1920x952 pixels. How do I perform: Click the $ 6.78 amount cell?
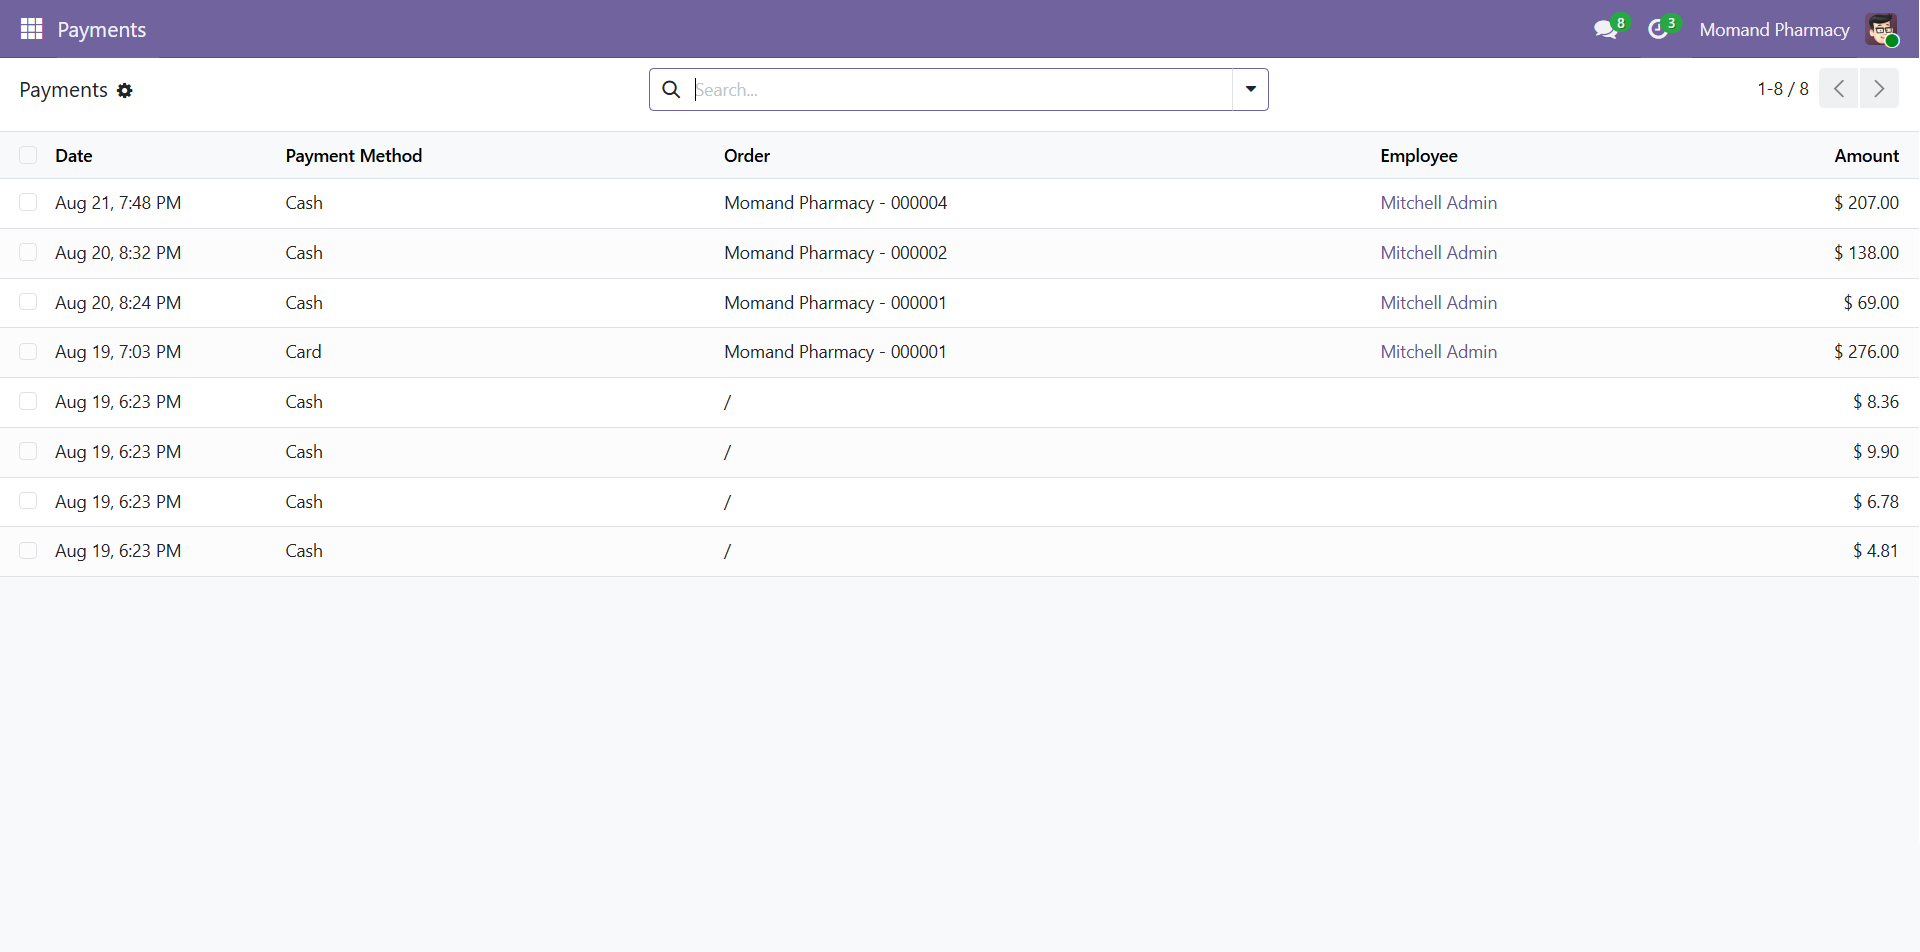(x=1875, y=502)
